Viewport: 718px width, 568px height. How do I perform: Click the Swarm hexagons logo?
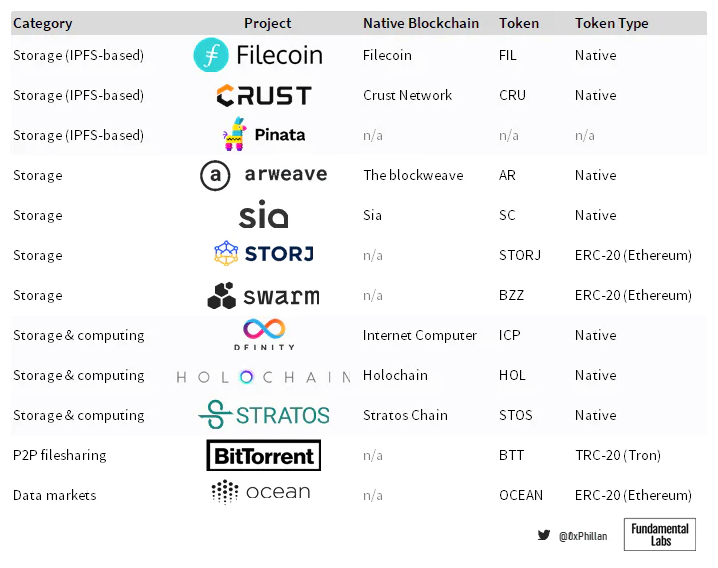221,296
